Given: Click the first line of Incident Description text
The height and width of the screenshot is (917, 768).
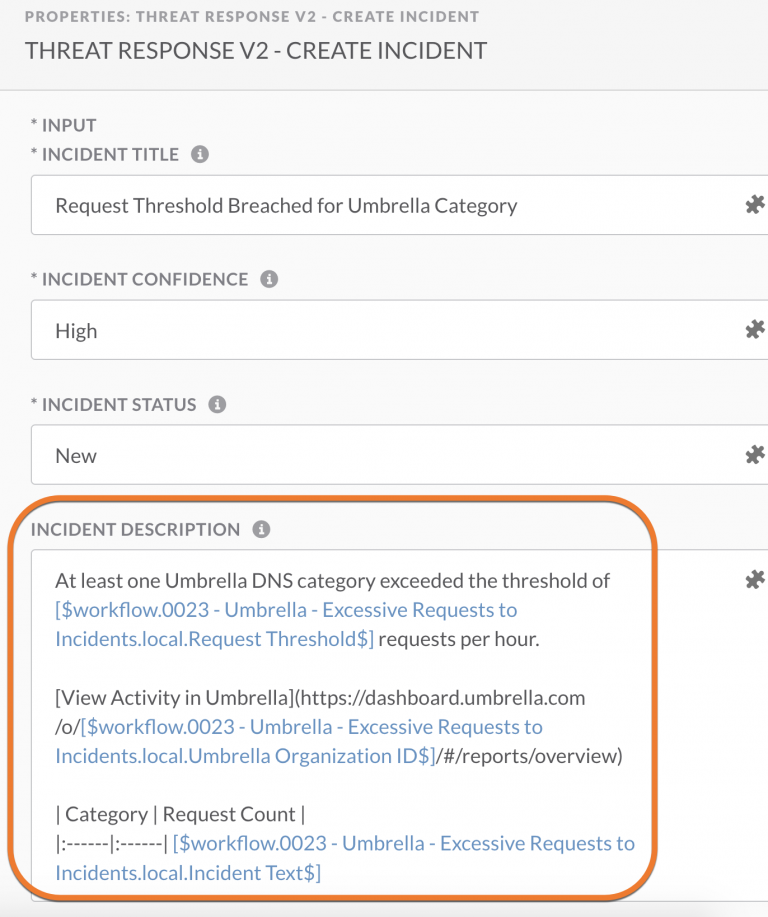Looking at the screenshot, I should (332, 581).
